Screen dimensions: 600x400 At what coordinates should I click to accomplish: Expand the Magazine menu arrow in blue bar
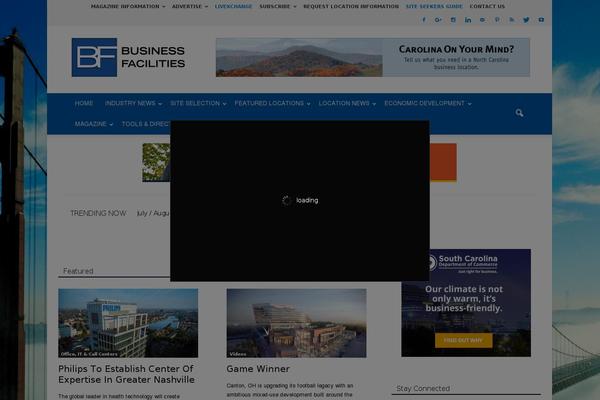[111, 125]
